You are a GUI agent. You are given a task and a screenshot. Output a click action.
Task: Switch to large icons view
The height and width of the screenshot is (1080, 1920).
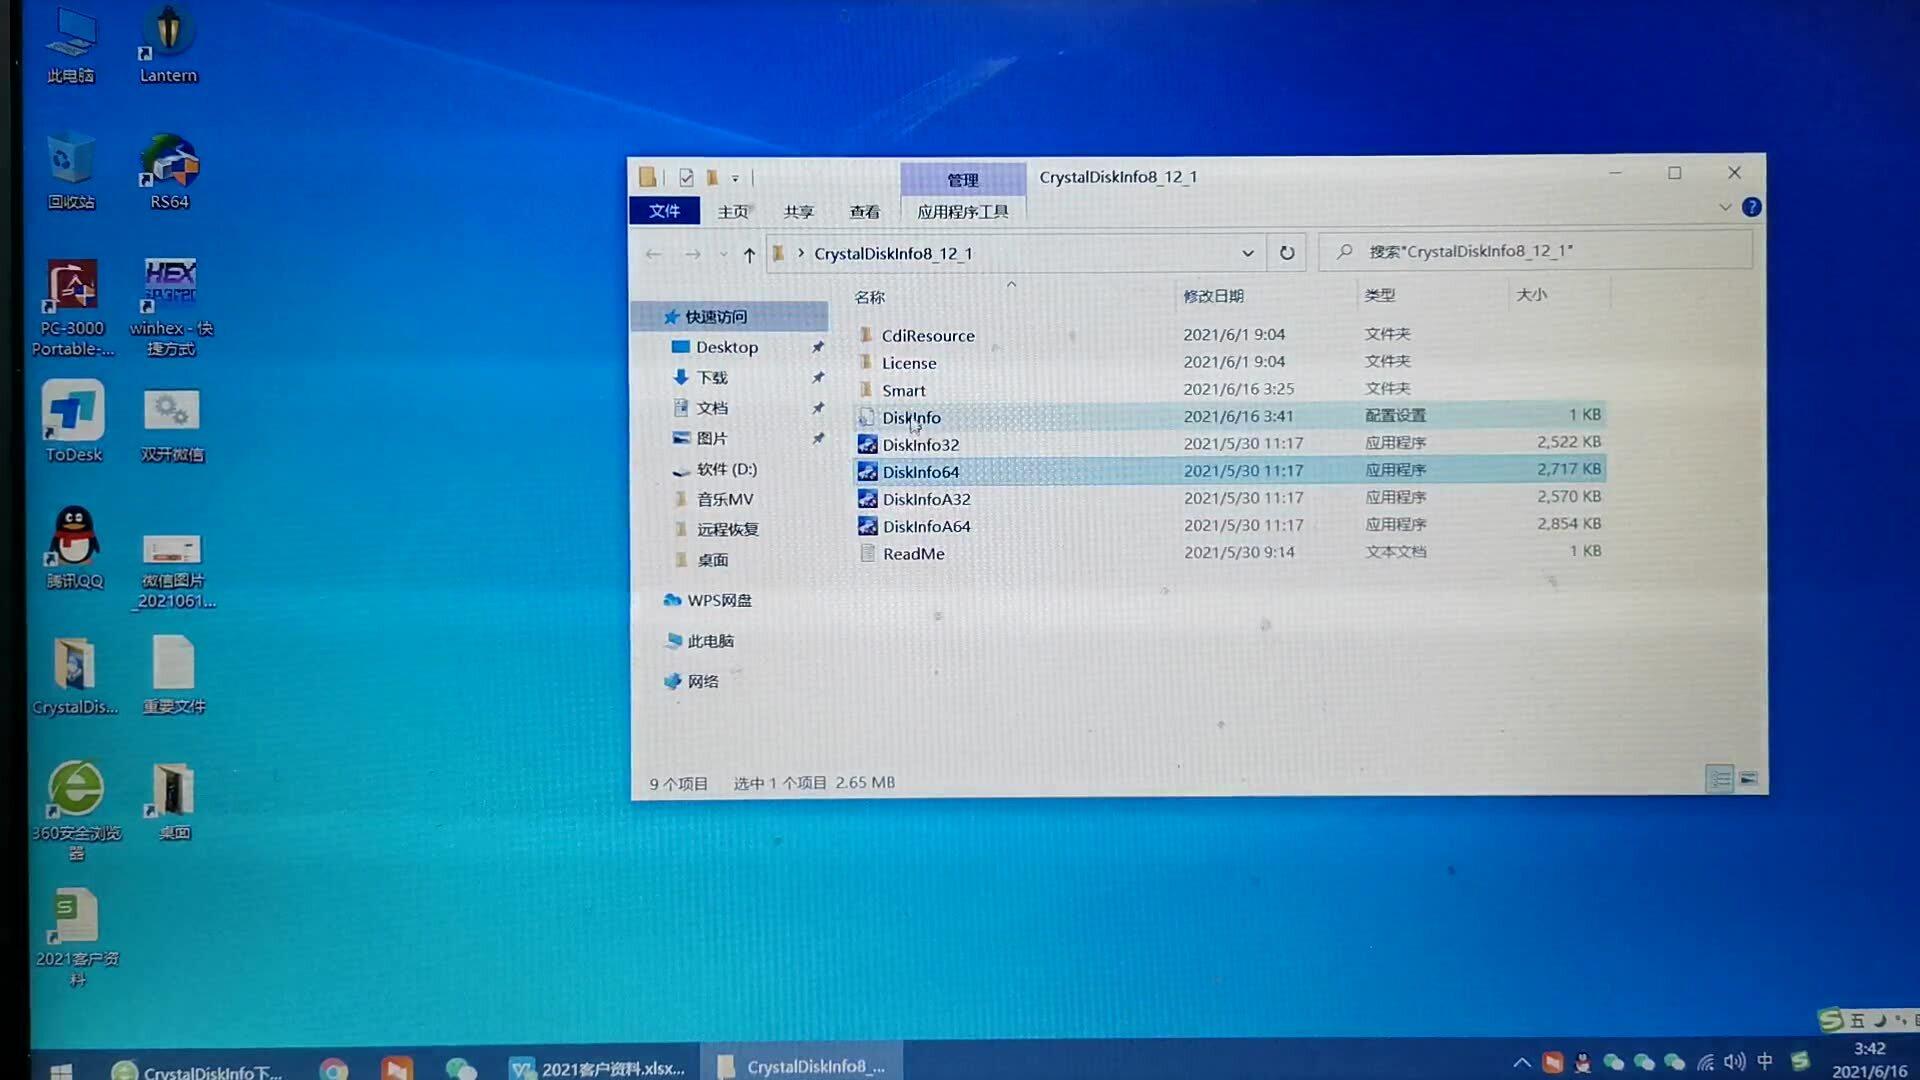(x=1748, y=779)
